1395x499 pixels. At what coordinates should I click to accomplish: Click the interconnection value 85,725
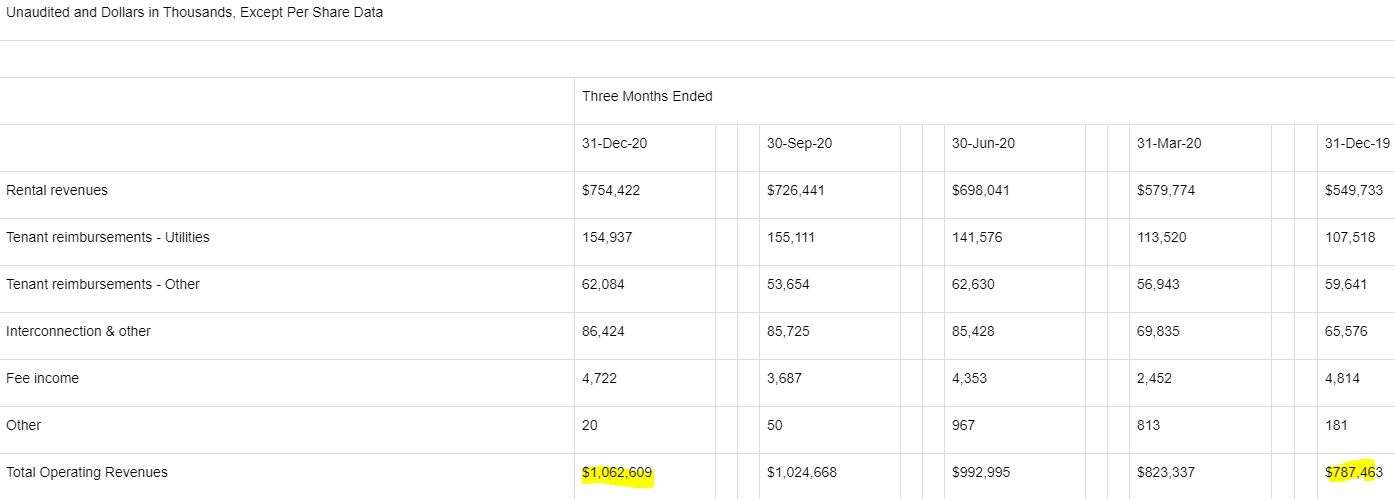(x=788, y=331)
